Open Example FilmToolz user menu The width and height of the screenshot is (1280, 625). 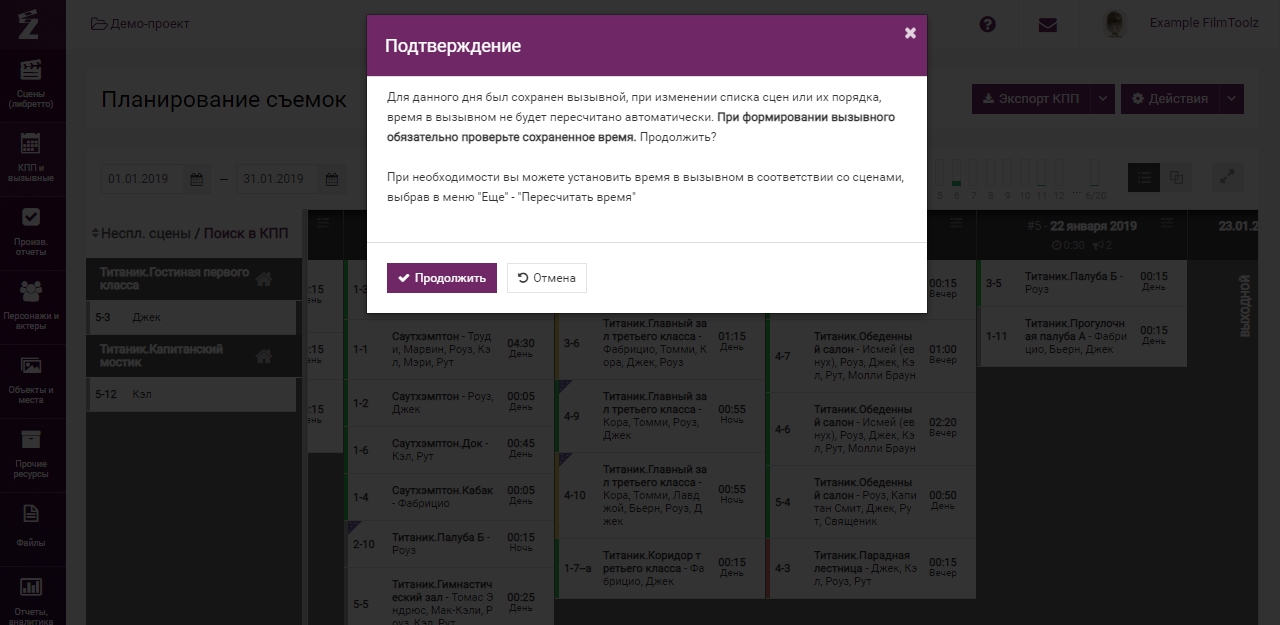pyautogui.click(x=1204, y=23)
